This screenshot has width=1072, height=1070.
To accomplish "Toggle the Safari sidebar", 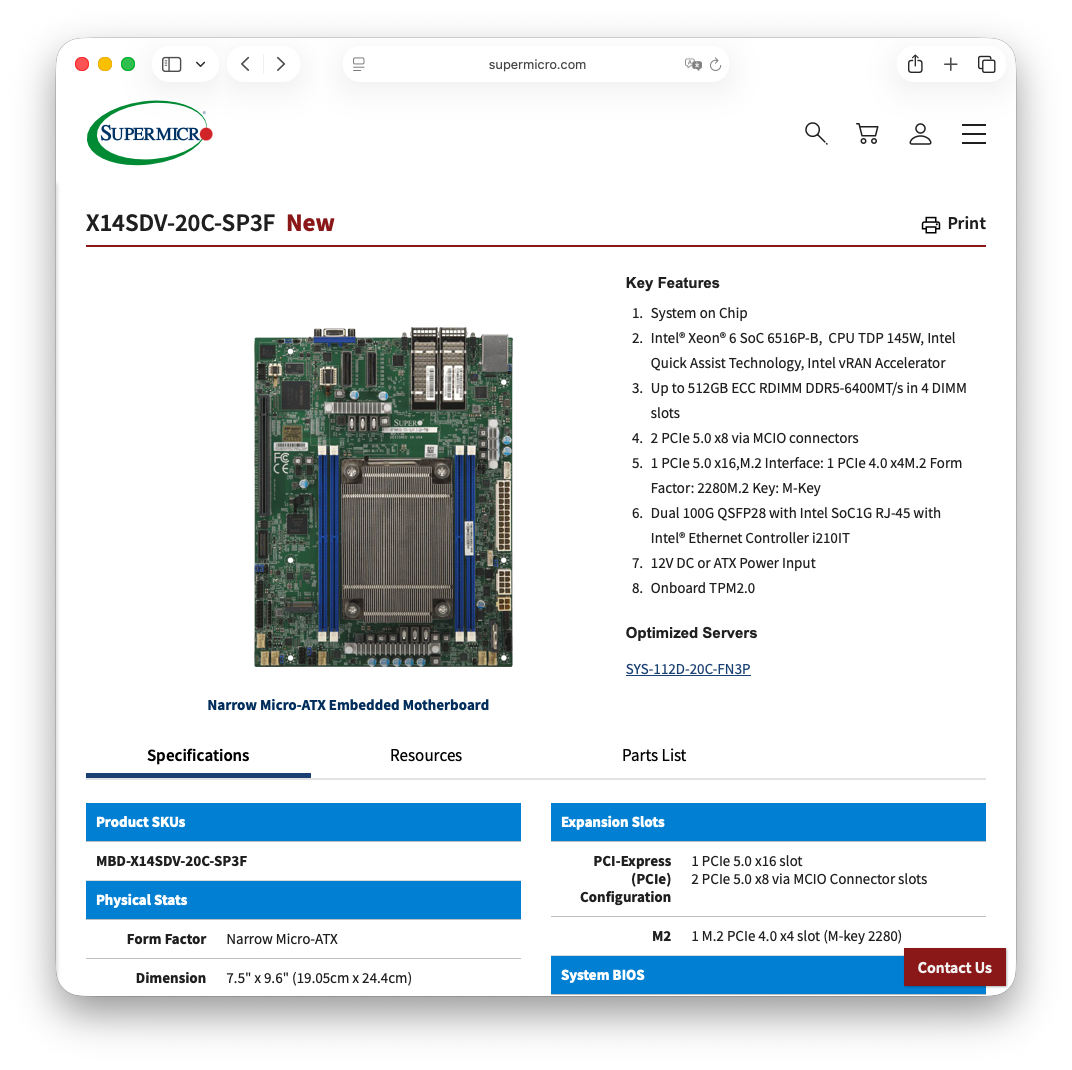I will click(172, 64).
